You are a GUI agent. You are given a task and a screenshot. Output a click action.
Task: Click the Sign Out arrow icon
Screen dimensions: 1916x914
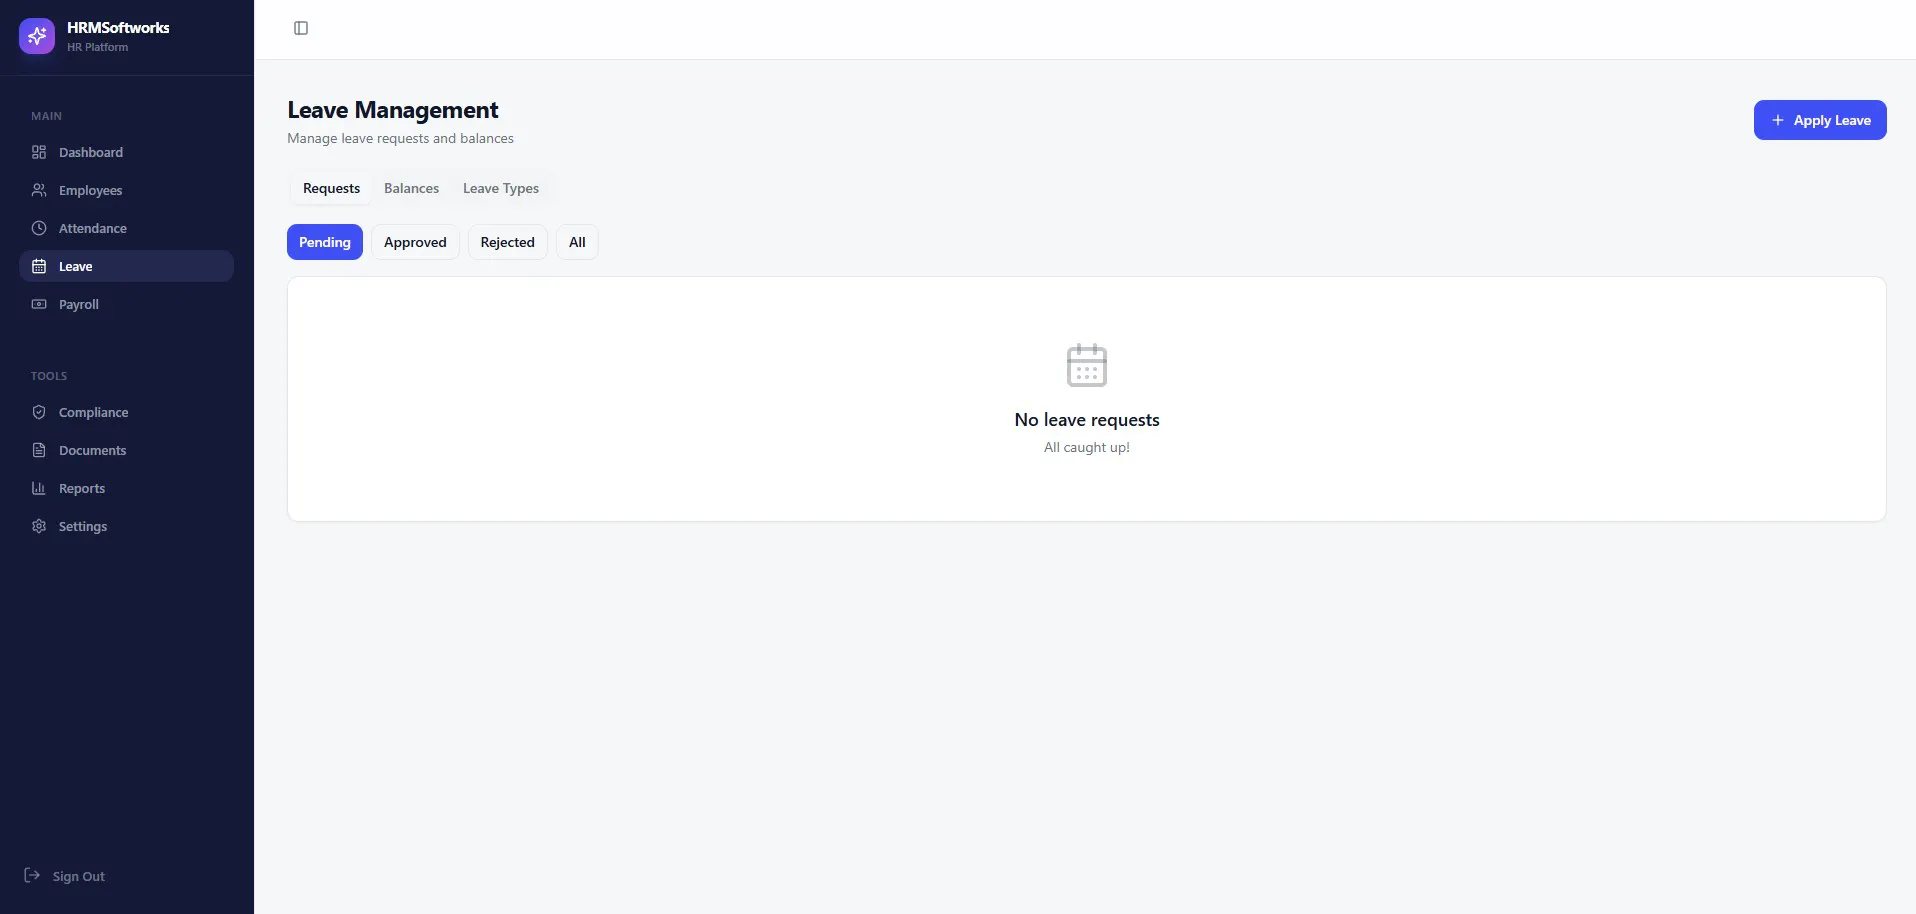click(x=32, y=875)
